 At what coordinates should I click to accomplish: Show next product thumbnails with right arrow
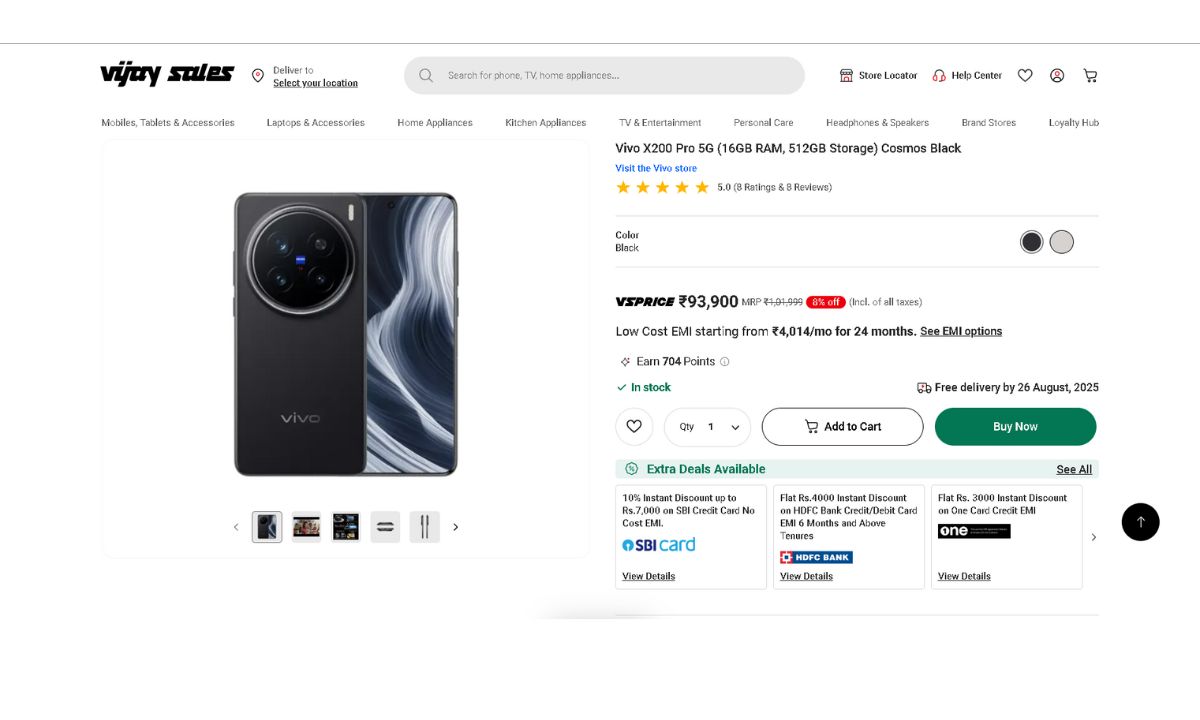[456, 527]
